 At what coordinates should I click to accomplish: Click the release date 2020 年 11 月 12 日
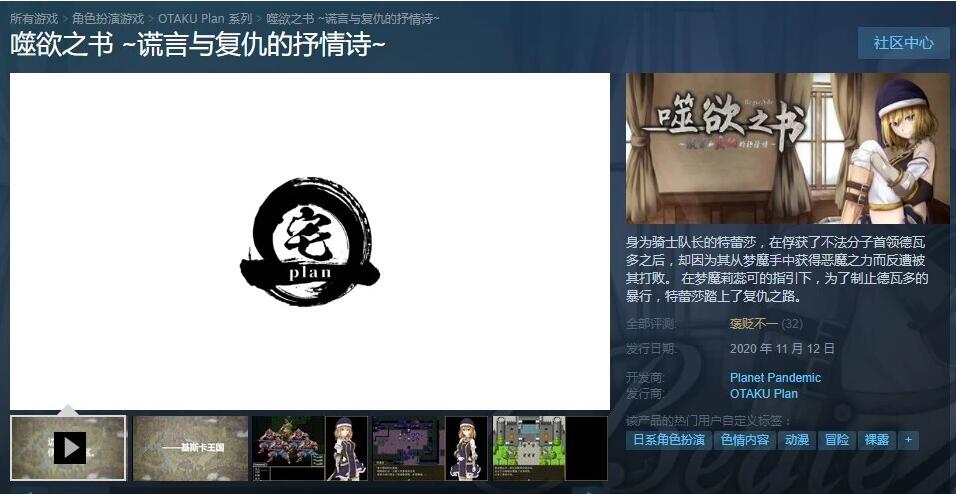pyautogui.click(x=782, y=349)
